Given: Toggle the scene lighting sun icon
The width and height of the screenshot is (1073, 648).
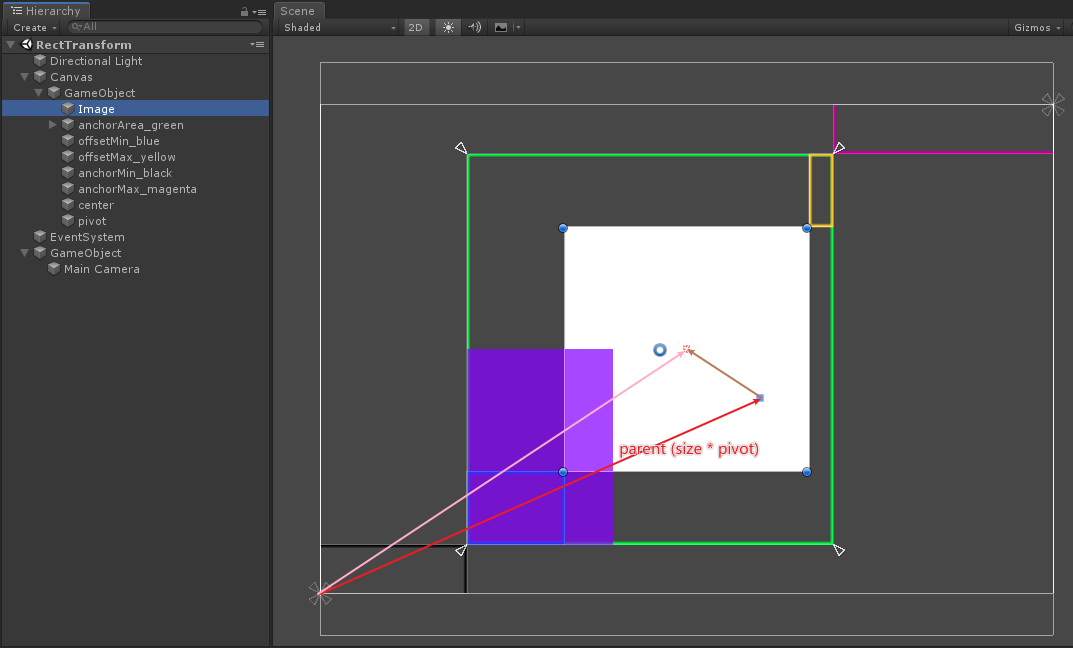Looking at the screenshot, I should (x=448, y=27).
